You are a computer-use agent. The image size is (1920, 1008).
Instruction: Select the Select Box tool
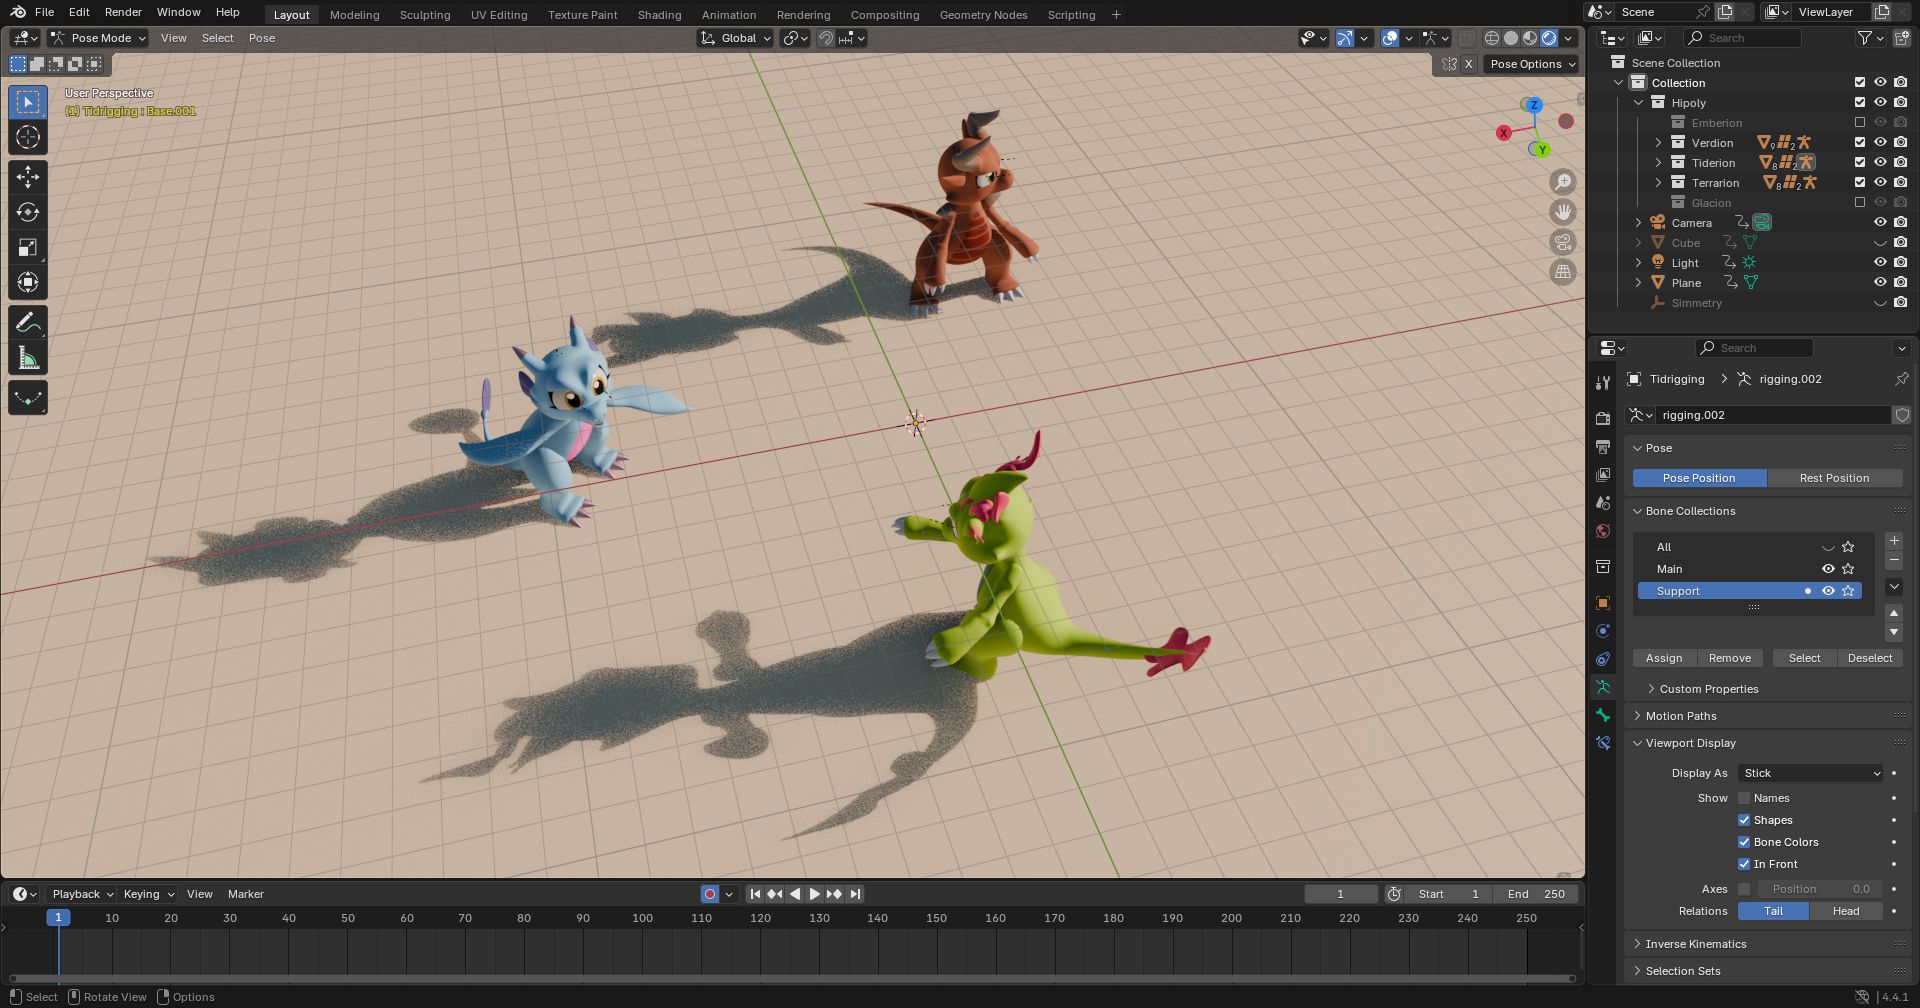(x=28, y=102)
